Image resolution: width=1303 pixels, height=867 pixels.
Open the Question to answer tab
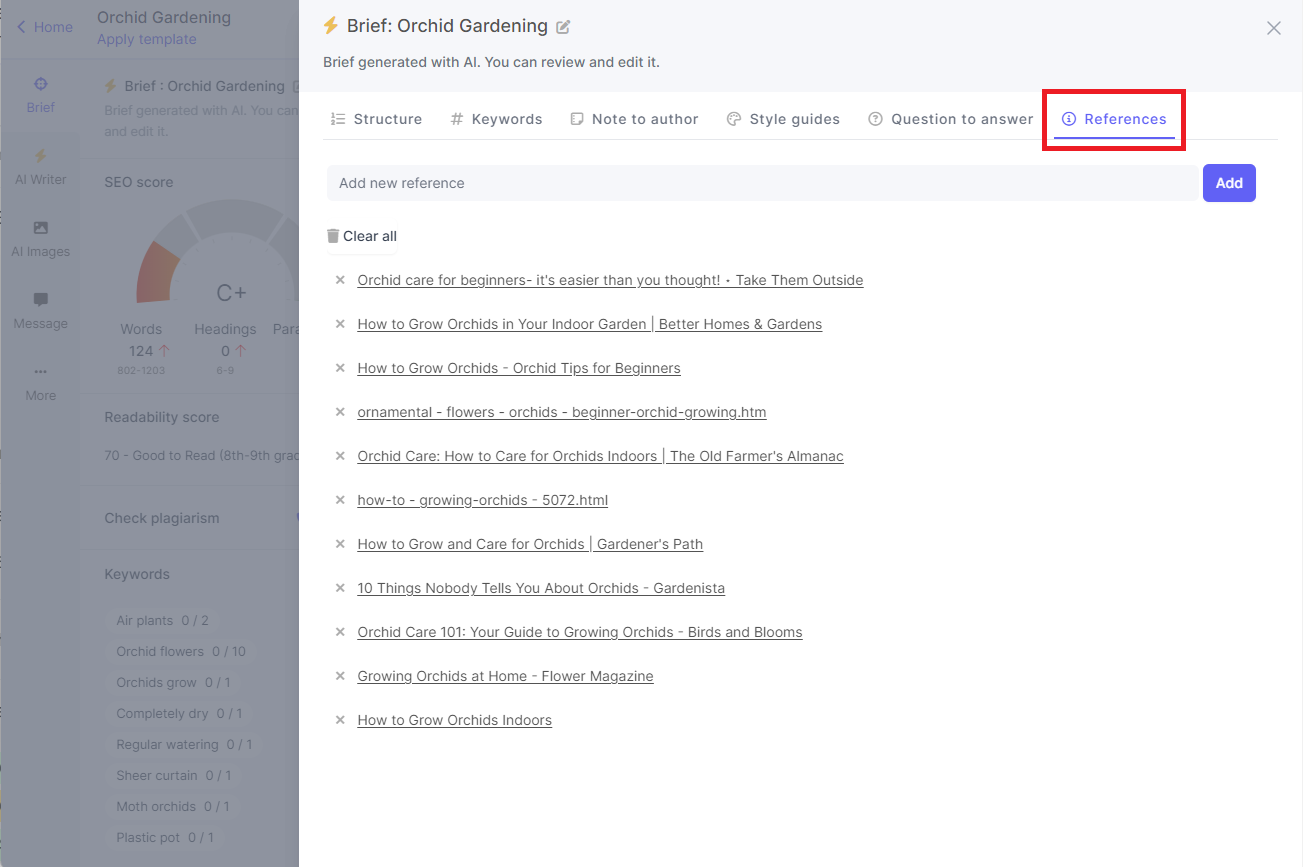(x=950, y=119)
